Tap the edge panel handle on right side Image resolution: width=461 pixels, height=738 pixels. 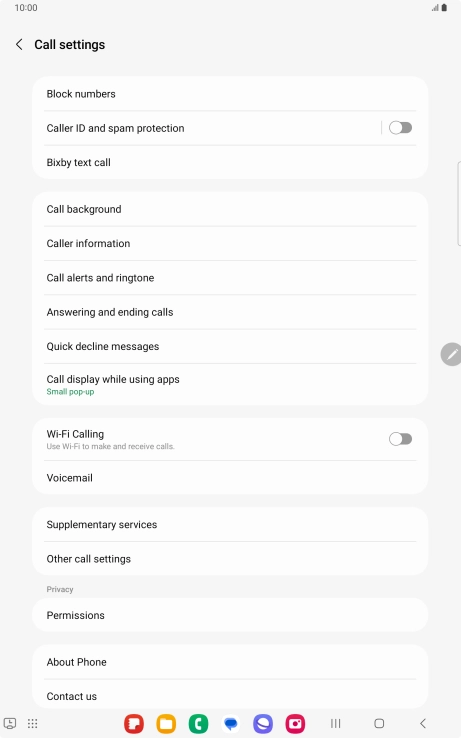(459, 204)
